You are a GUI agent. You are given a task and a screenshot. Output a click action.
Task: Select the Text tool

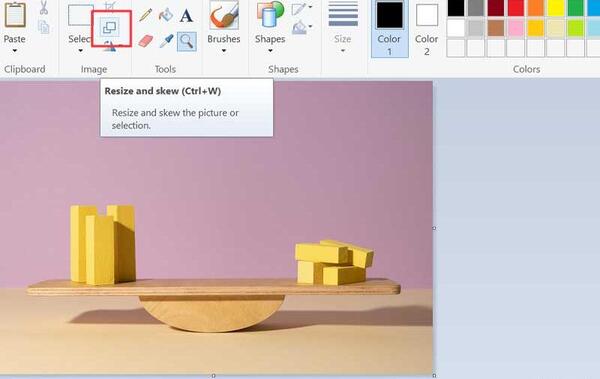point(186,16)
